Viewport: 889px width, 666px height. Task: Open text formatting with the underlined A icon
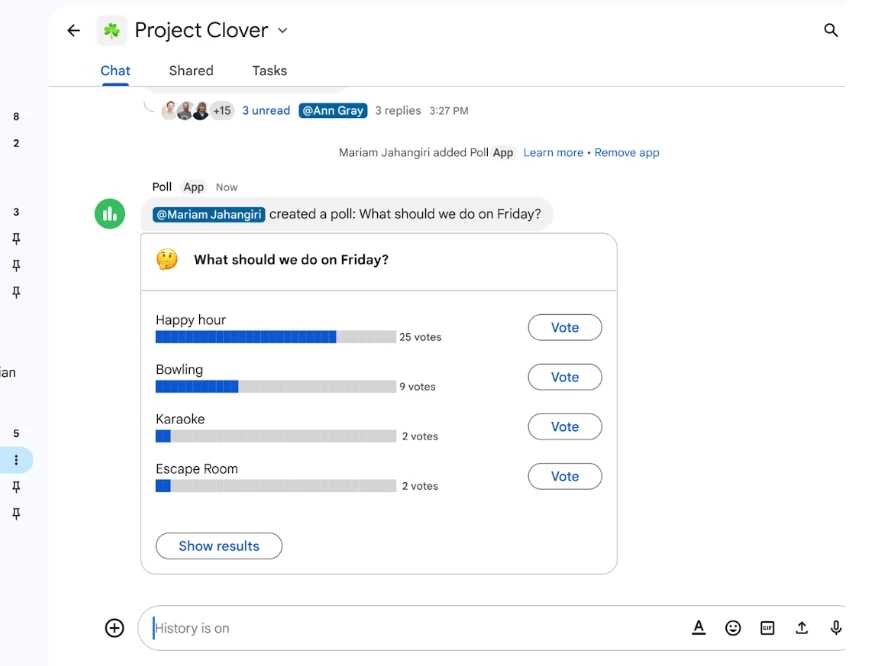click(699, 627)
